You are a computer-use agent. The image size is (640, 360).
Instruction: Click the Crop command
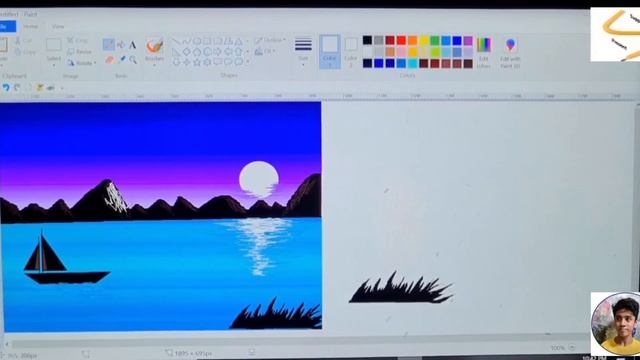pos(78,40)
